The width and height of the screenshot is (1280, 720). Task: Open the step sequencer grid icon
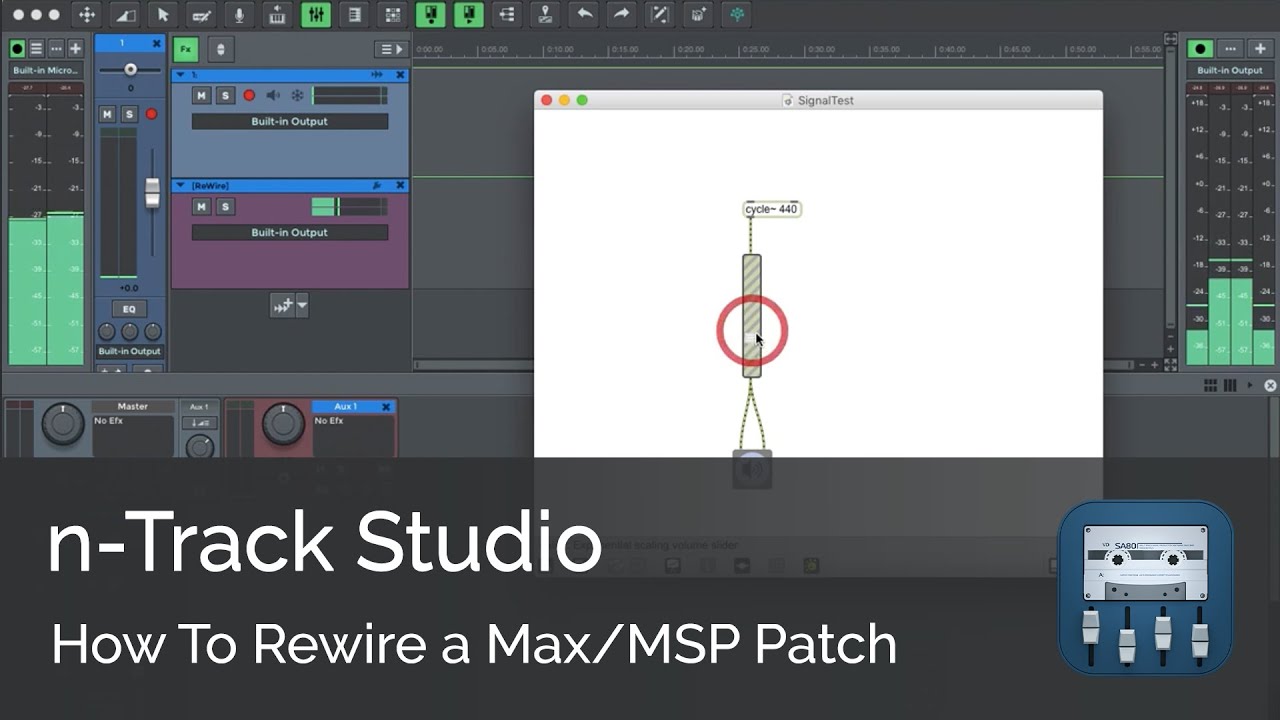point(392,15)
